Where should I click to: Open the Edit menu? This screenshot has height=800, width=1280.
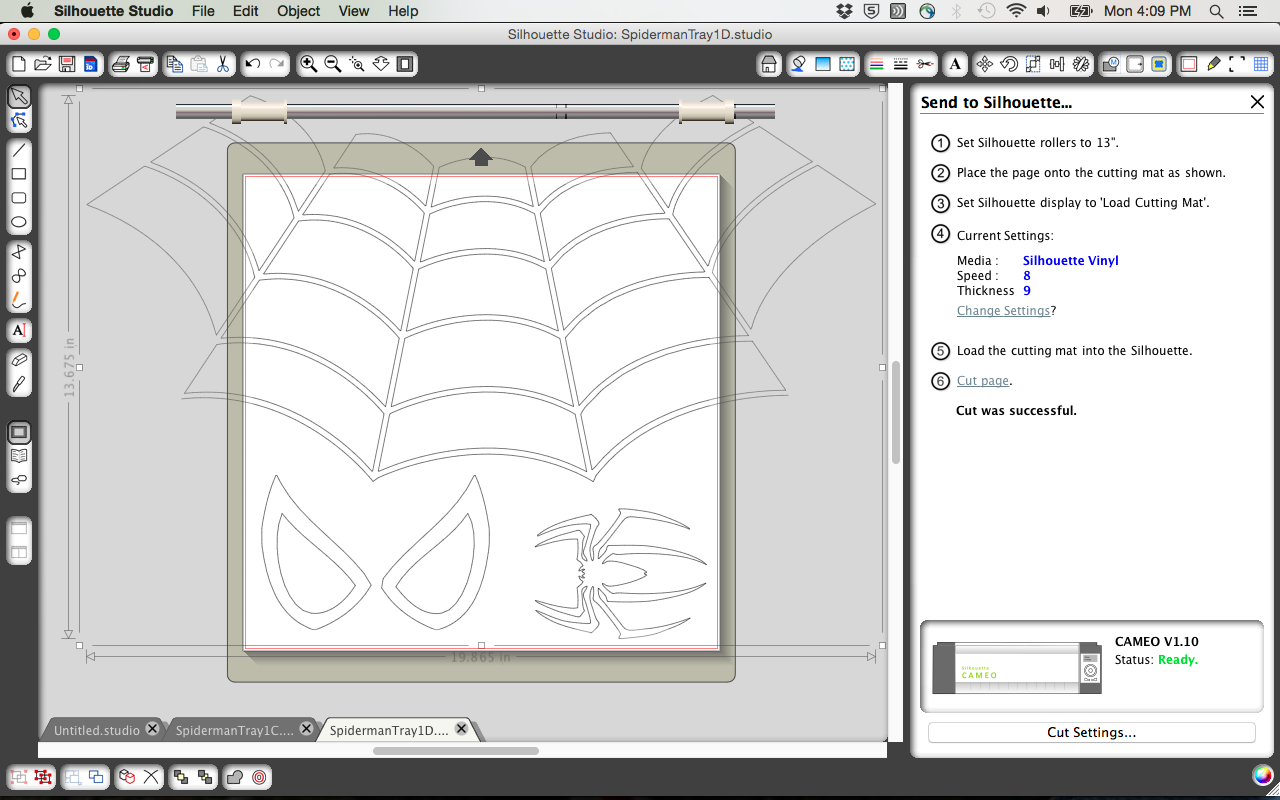(x=246, y=11)
